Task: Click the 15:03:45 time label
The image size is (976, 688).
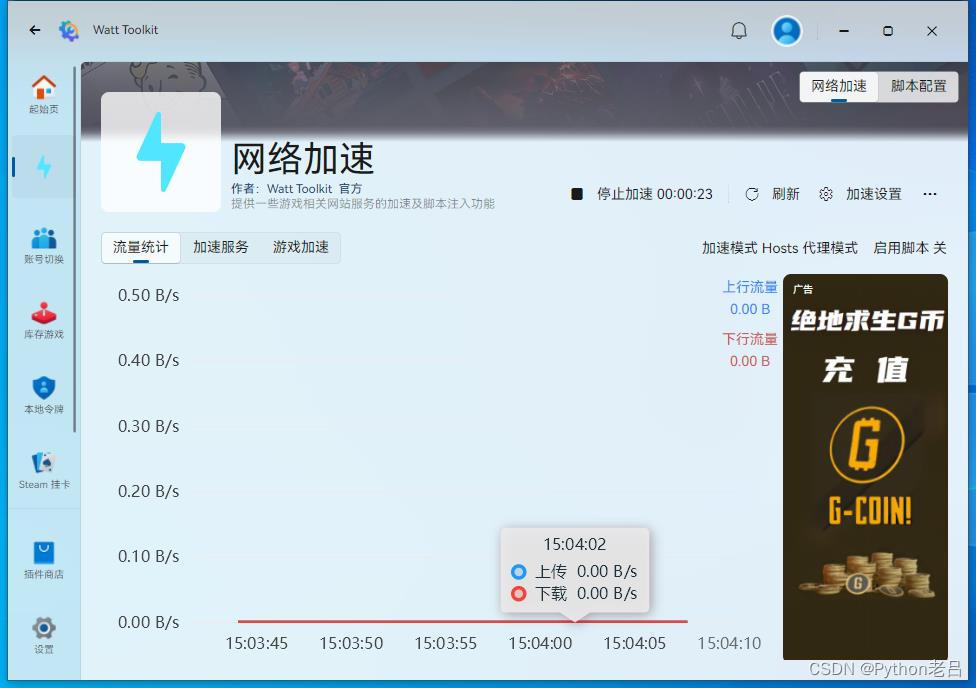Action: tap(256, 643)
